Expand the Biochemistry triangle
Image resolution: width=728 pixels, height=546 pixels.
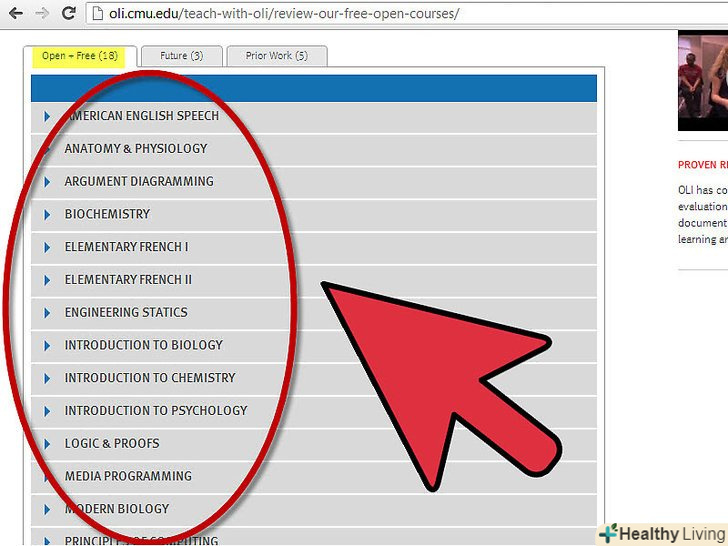pos(47,214)
